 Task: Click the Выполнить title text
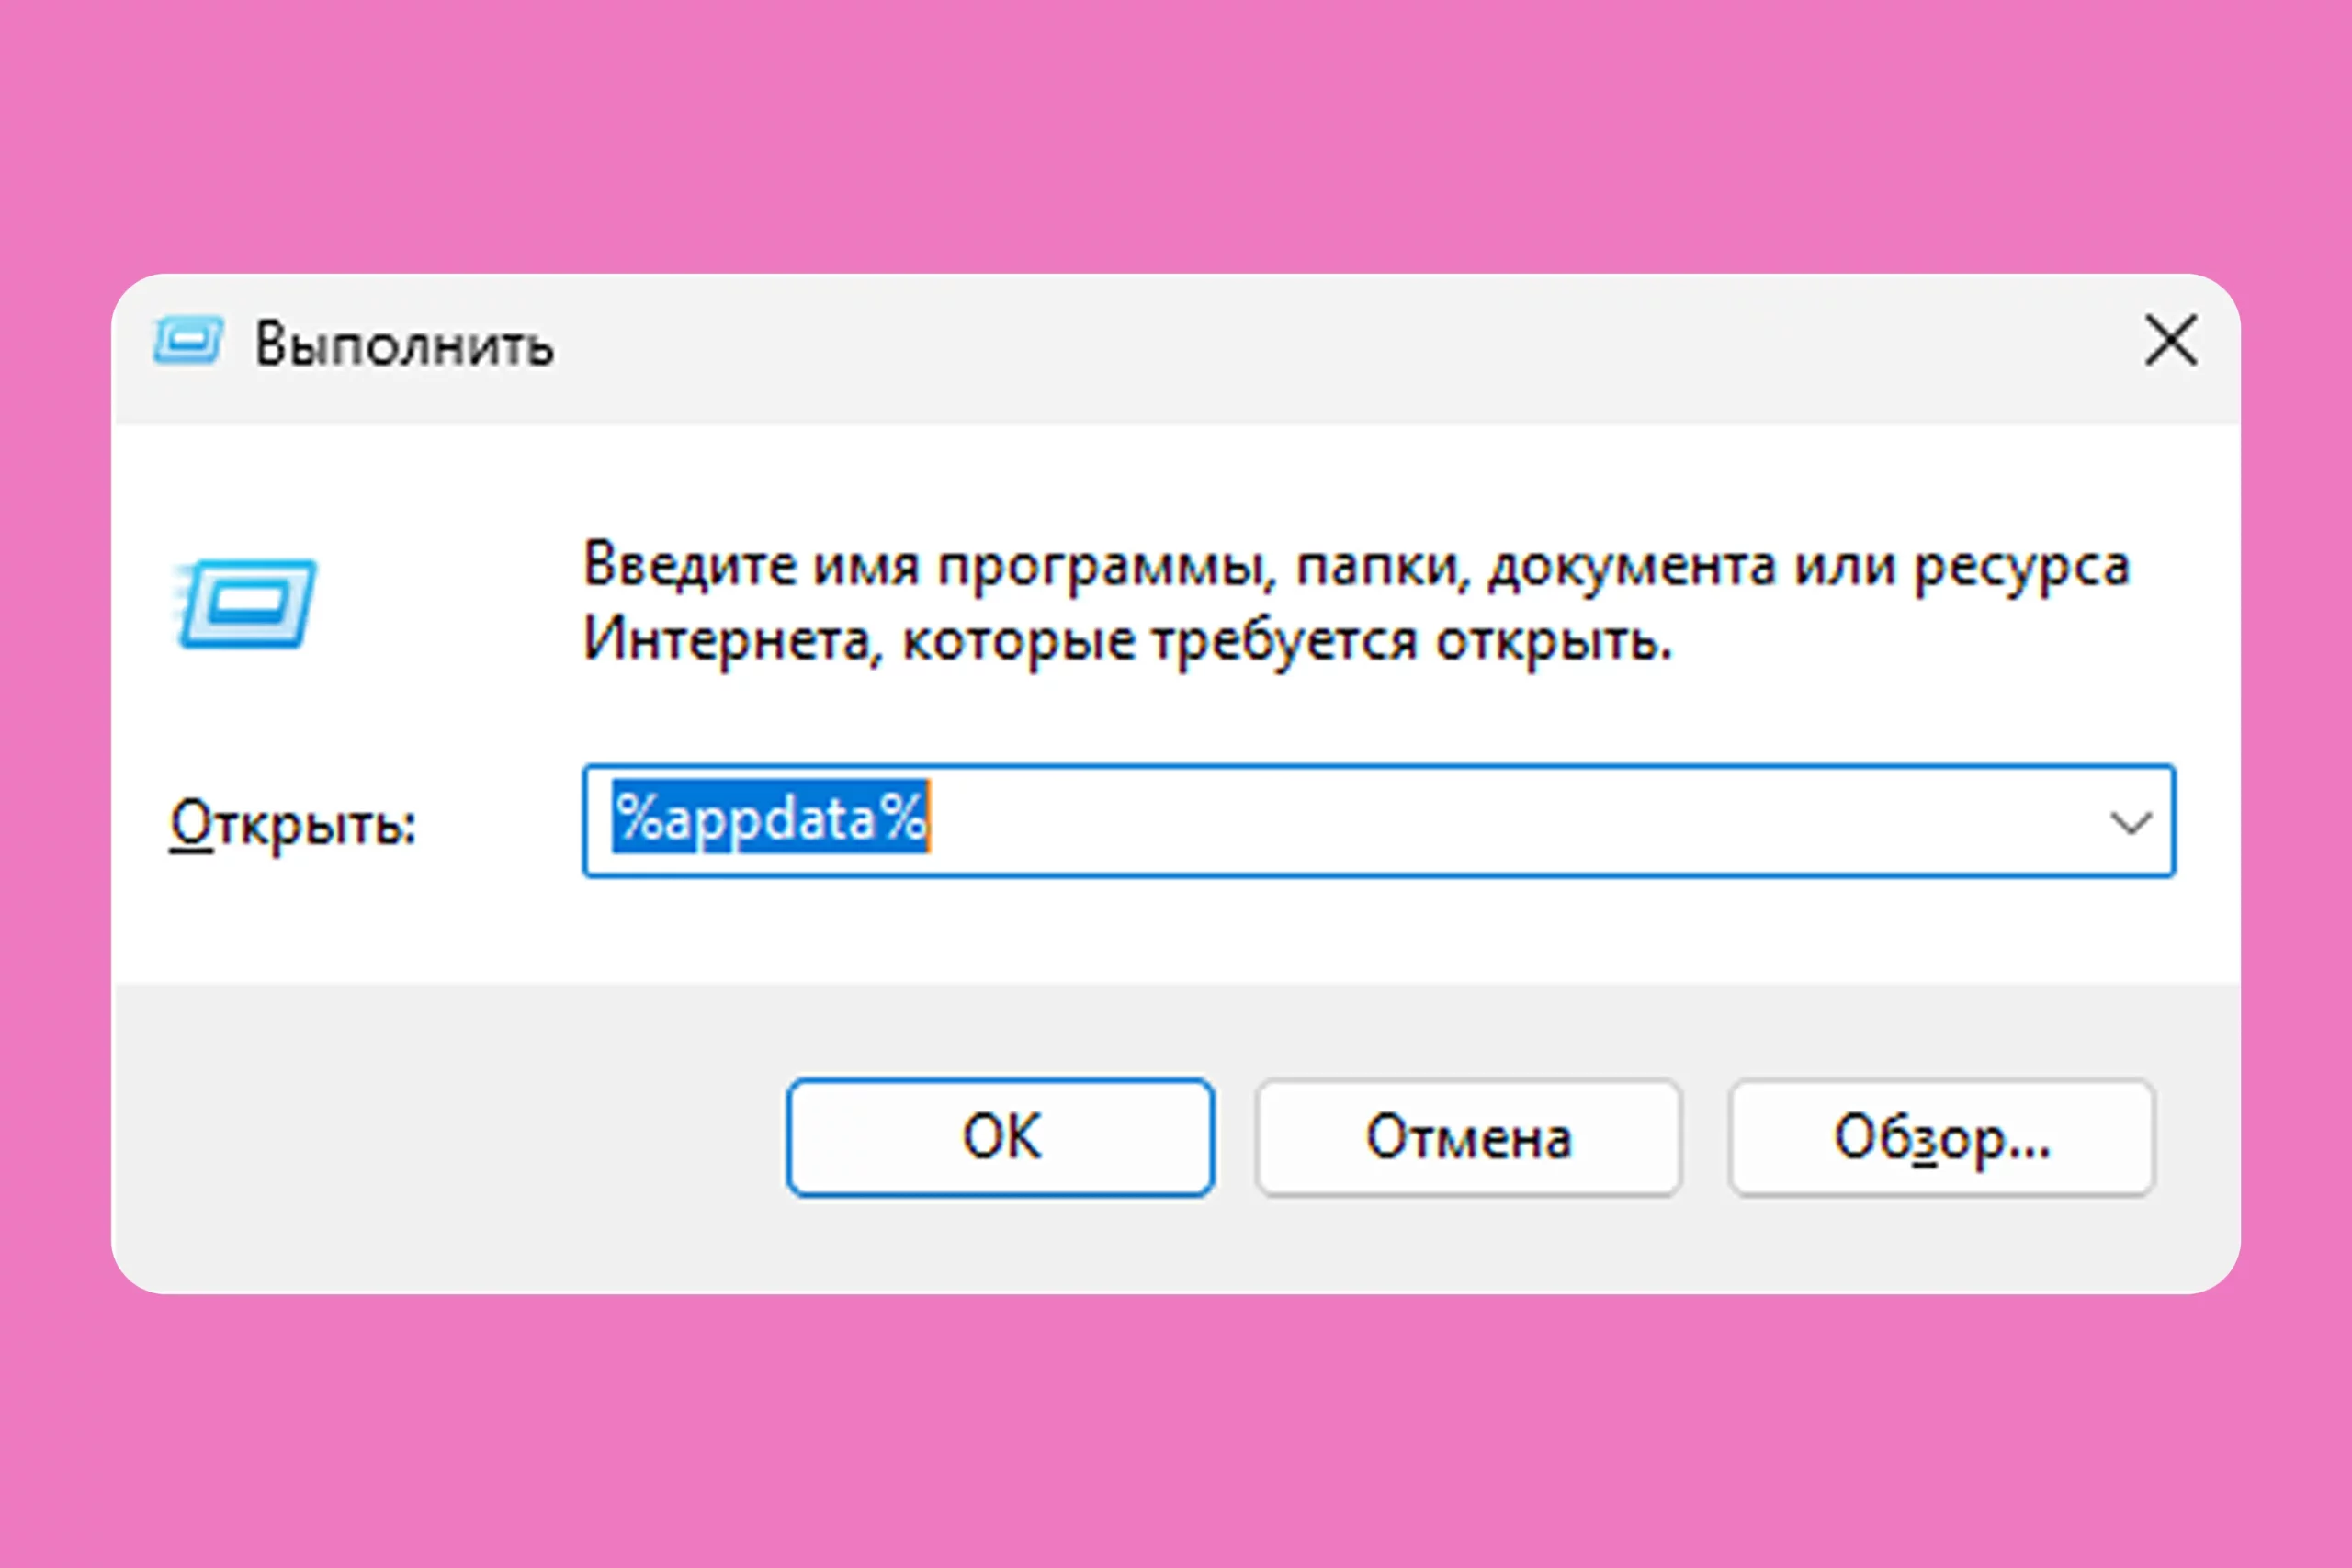tap(404, 345)
